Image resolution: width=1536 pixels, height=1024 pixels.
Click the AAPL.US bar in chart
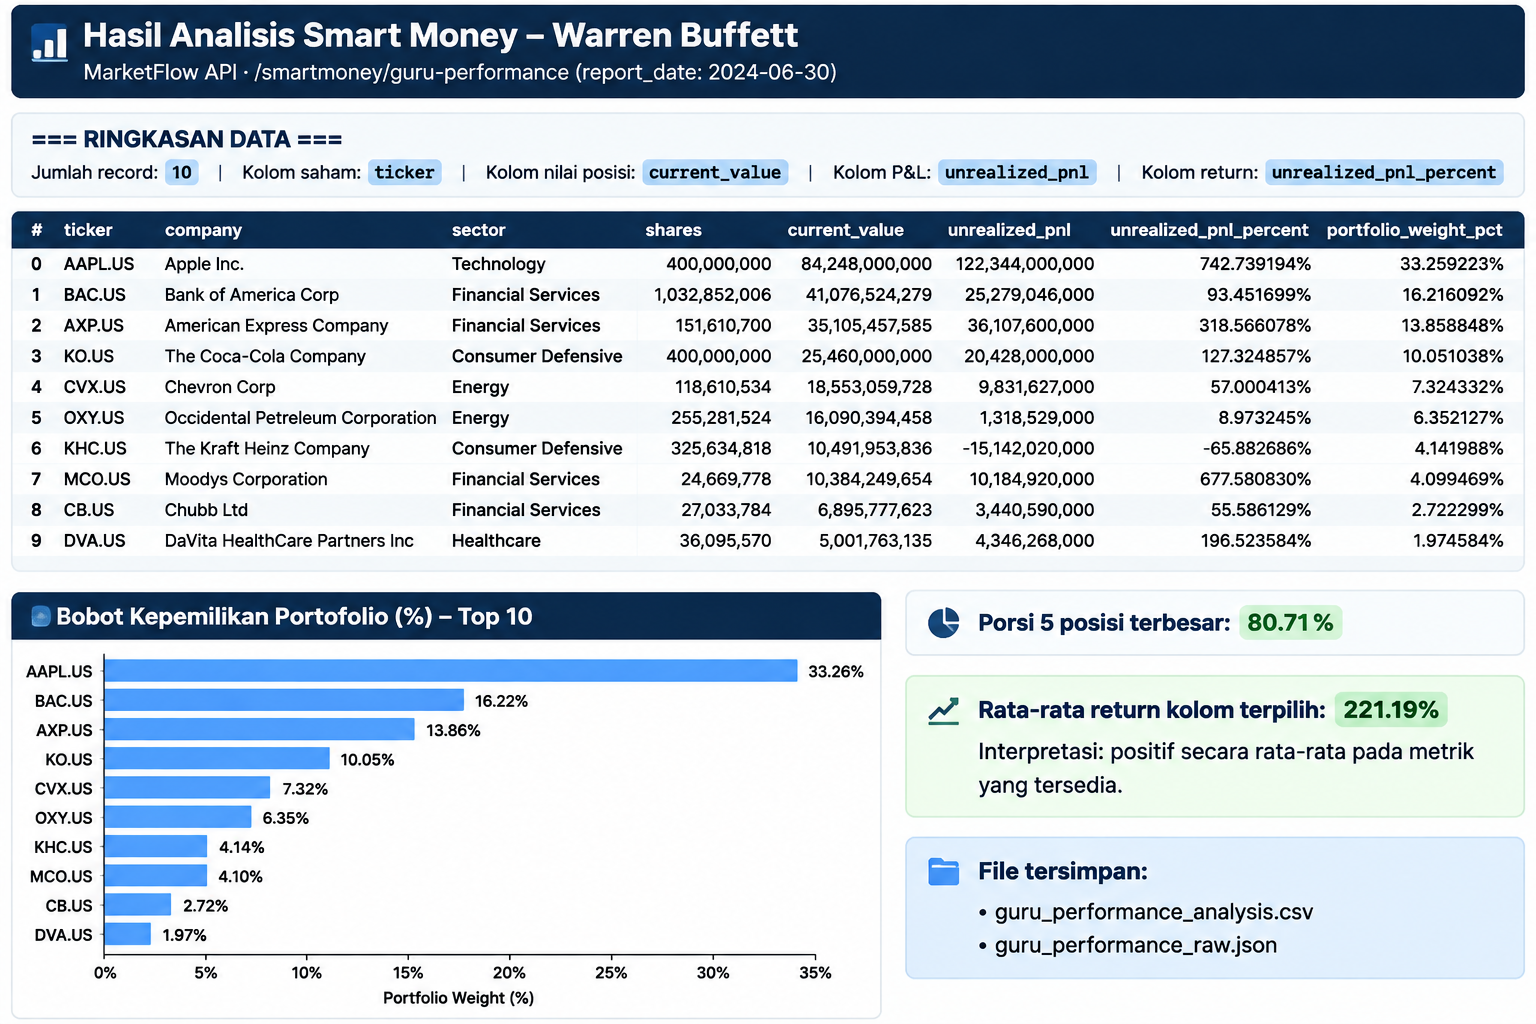(451, 671)
